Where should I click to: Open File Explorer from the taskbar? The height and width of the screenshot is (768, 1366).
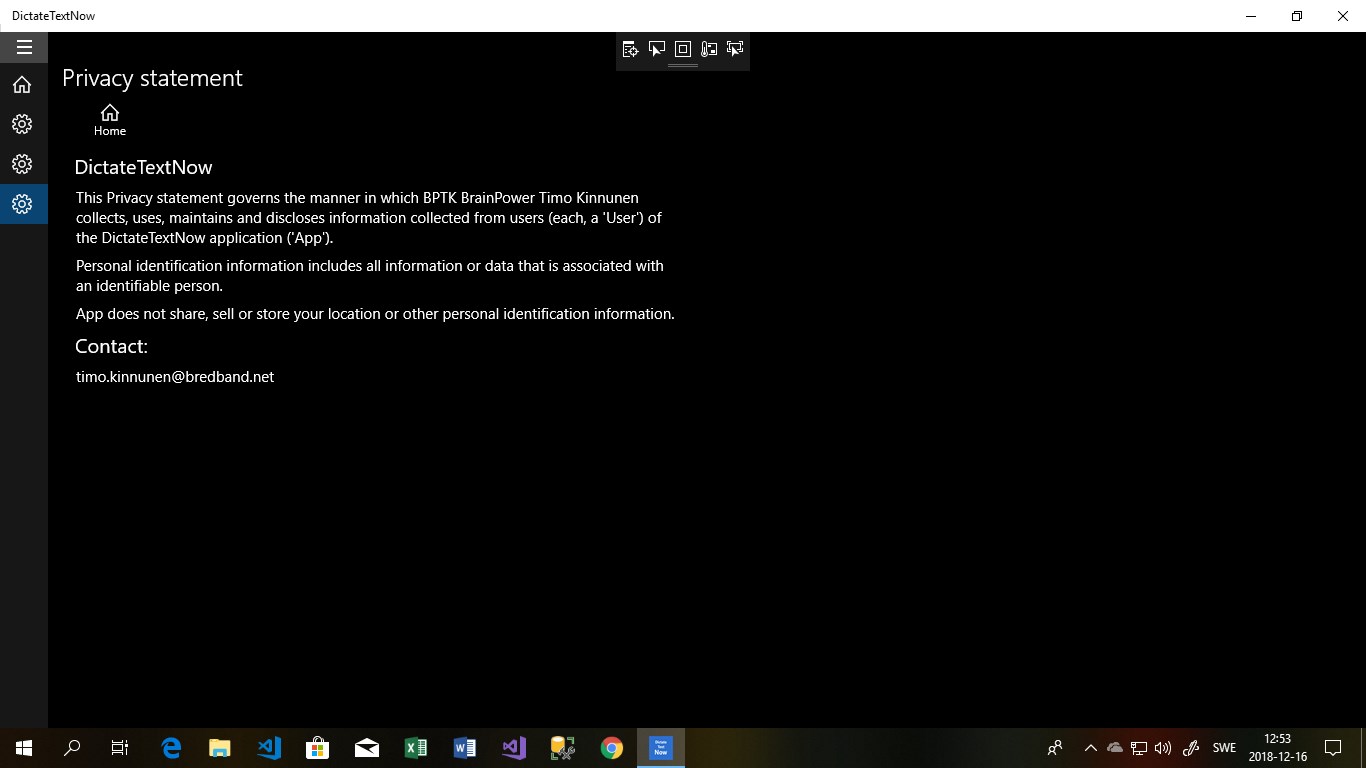click(x=220, y=748)
